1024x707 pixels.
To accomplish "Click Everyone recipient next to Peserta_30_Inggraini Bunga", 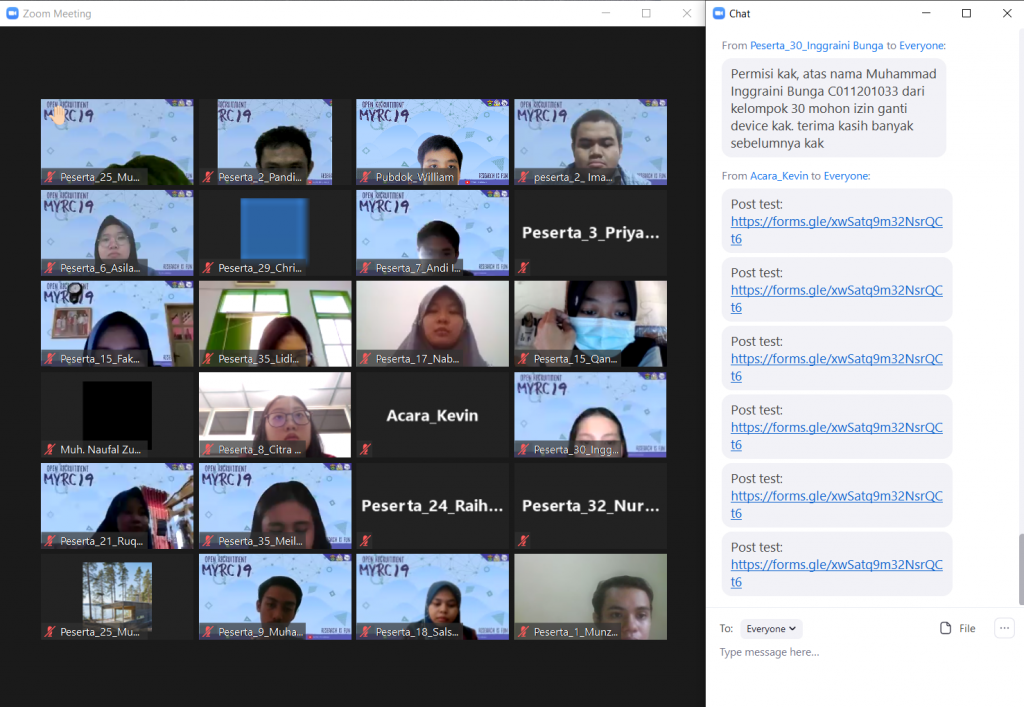I will coord(922,45).
